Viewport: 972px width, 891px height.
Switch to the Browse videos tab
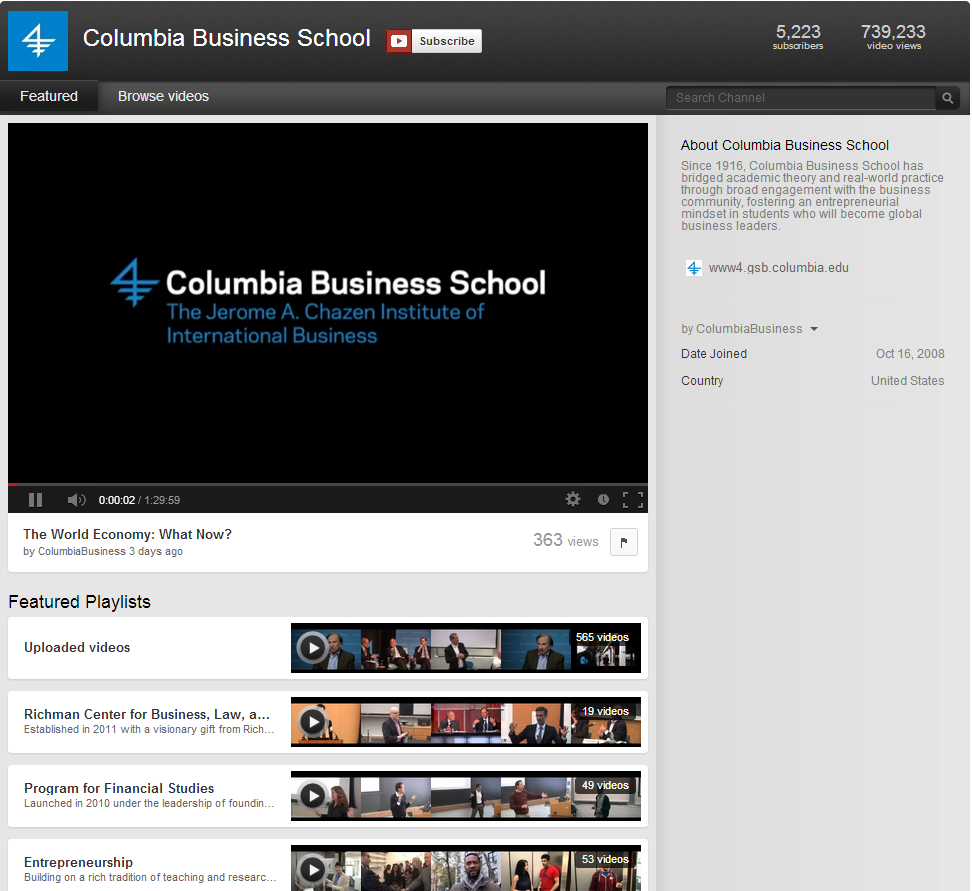(163, 96)
